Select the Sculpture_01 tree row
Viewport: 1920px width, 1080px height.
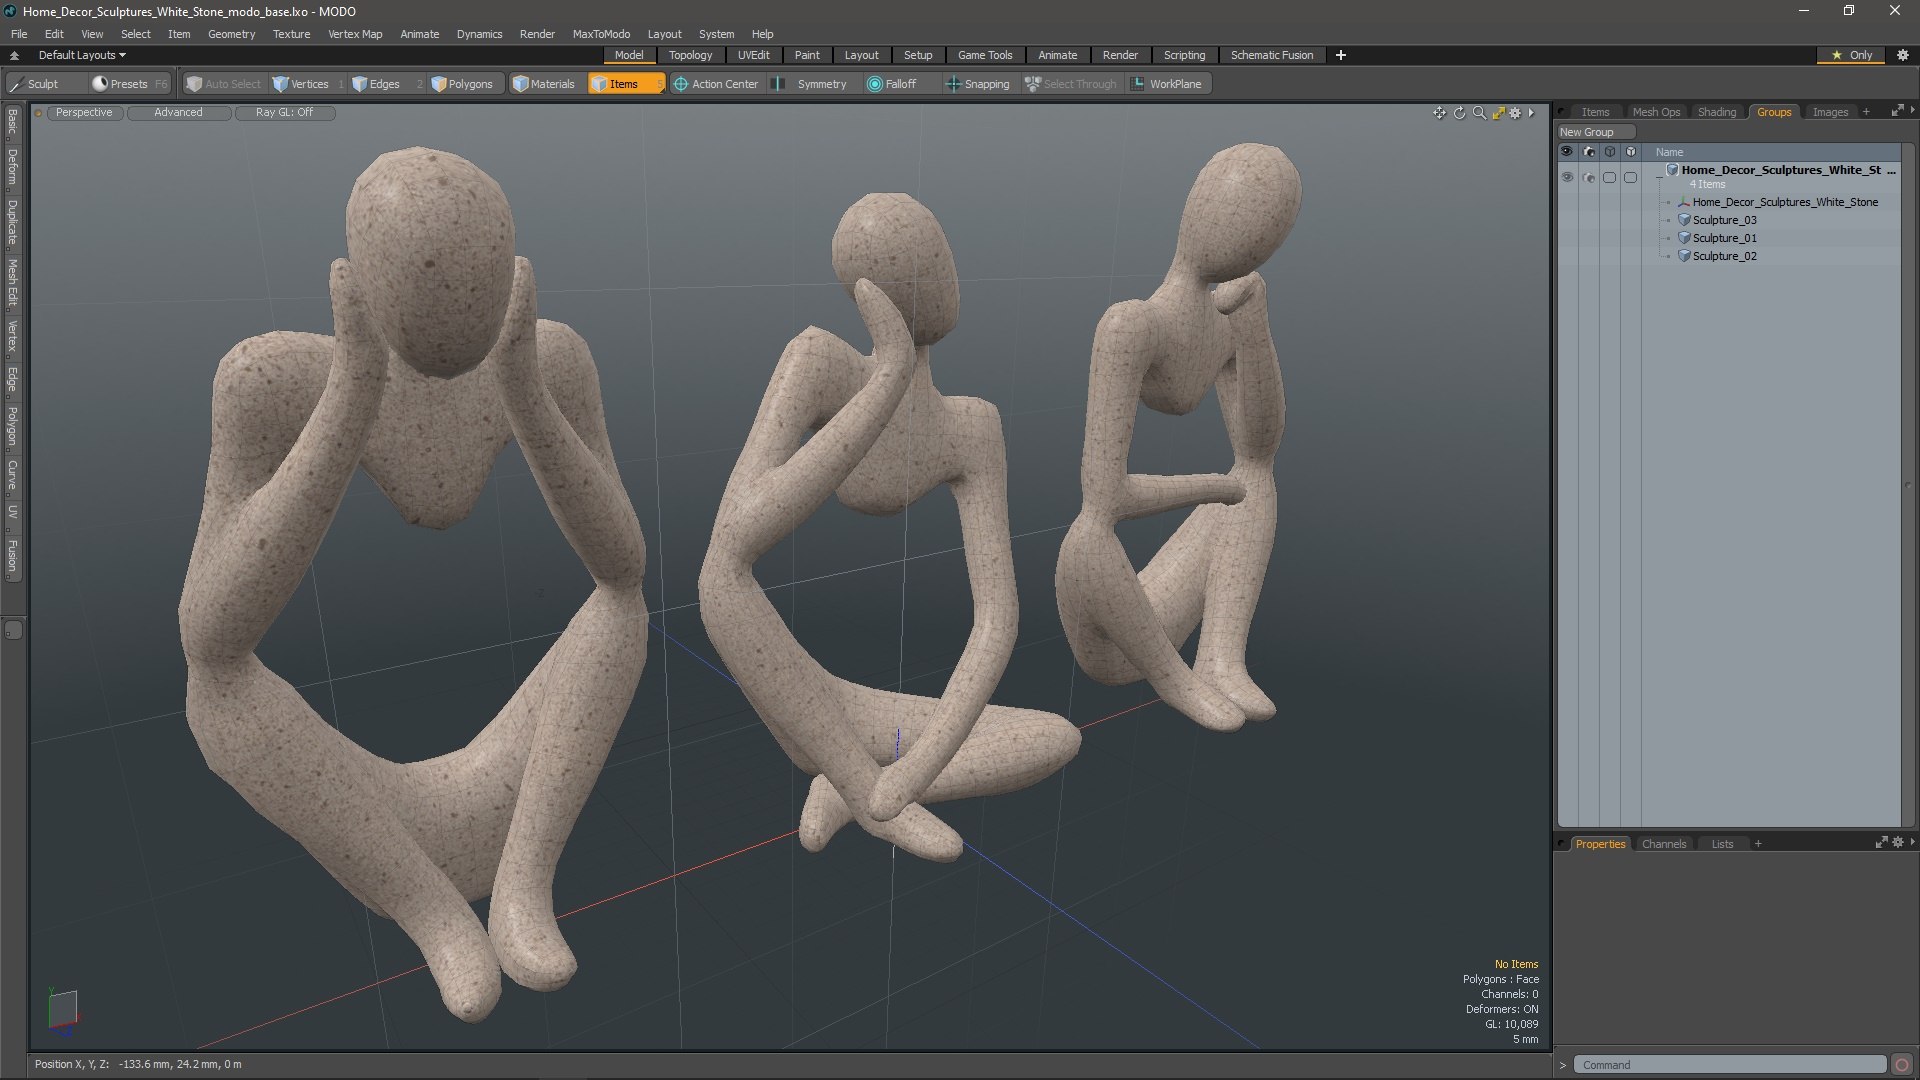1730,238
